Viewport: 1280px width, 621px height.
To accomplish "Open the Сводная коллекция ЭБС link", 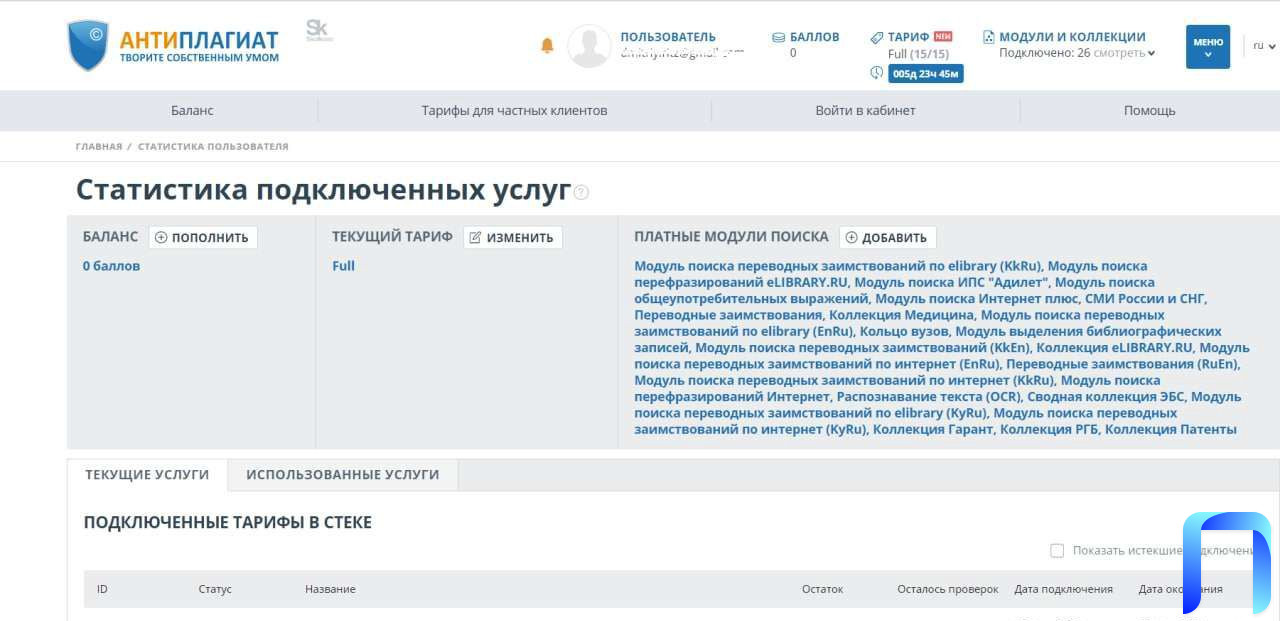I will [1106, 397].
